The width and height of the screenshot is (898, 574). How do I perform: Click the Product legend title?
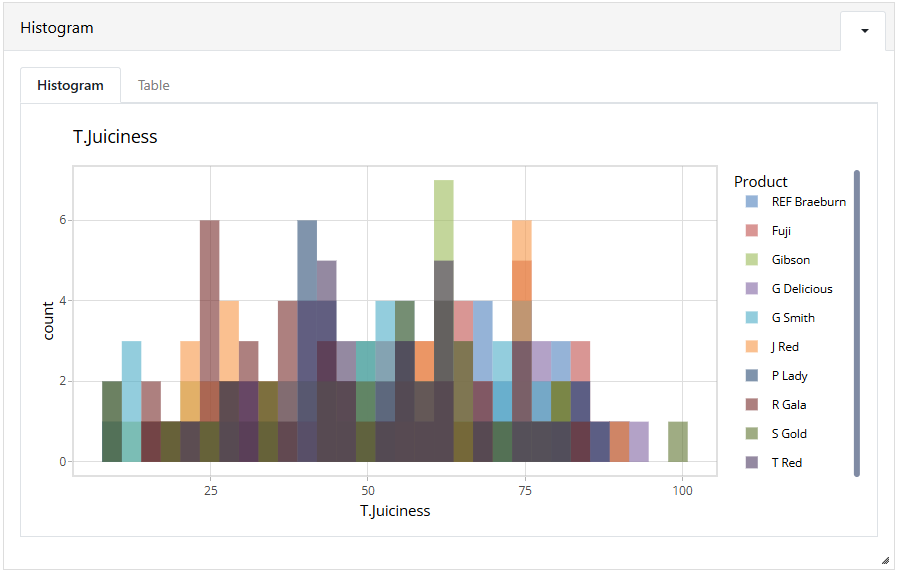tap(761, 182)
